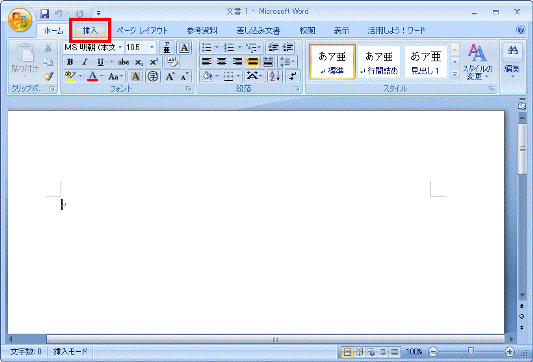Open Customize Quick Access Toolbar arrow
Screen dimensions: 533x362
tap(98, 14)
